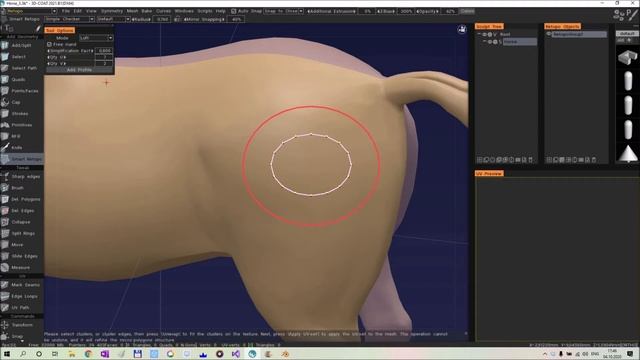Open File Explorer from the taskbar
640x360 pixels.
pyautogui.click(x=71, y=354)
